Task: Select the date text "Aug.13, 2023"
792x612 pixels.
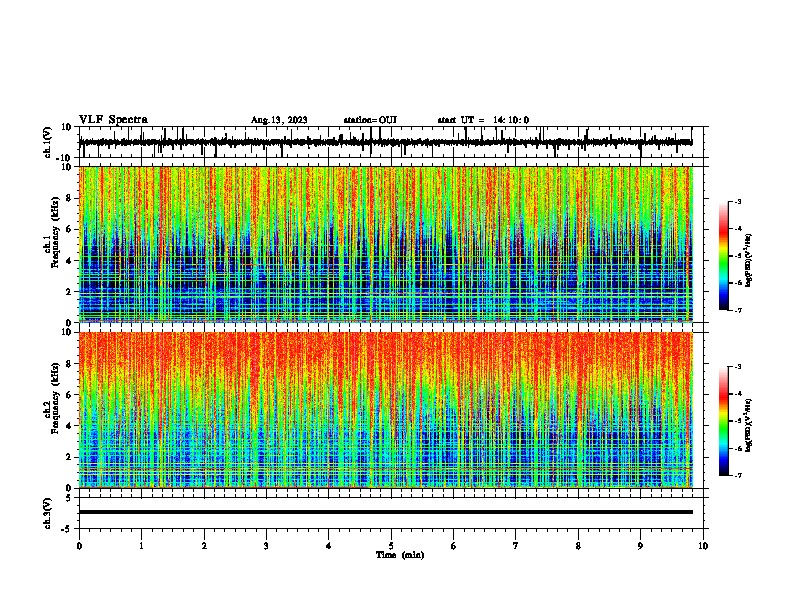Action: pyautogui.click(x=279, y=120)
